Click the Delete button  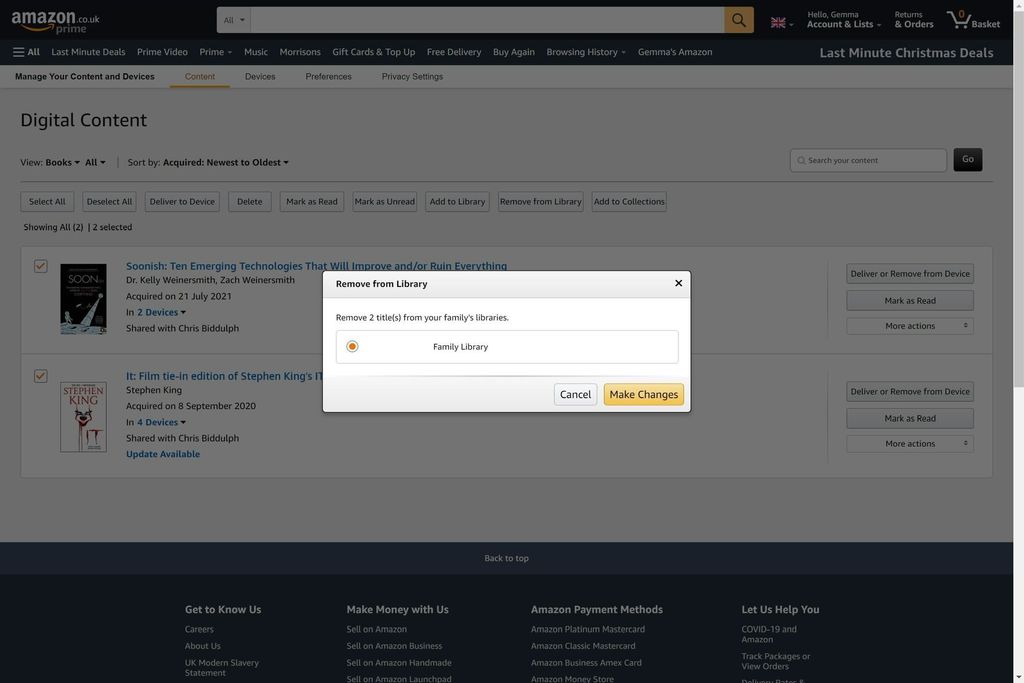249,201
